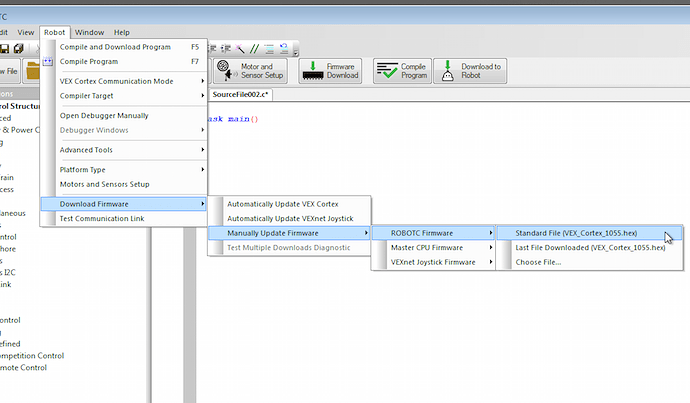Image resolution: width=690 pixels, height=403 pixels.
Task: Click the 'main' code text in editor
Action: tap(239, 119)
